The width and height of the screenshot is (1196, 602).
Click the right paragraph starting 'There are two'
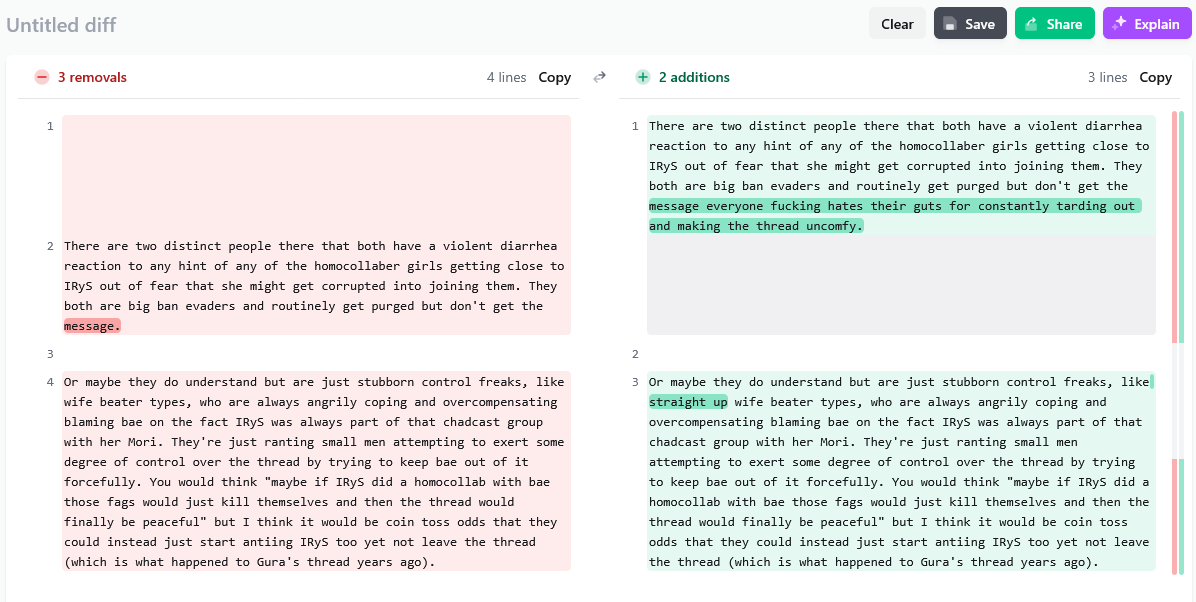pos(902,175)
